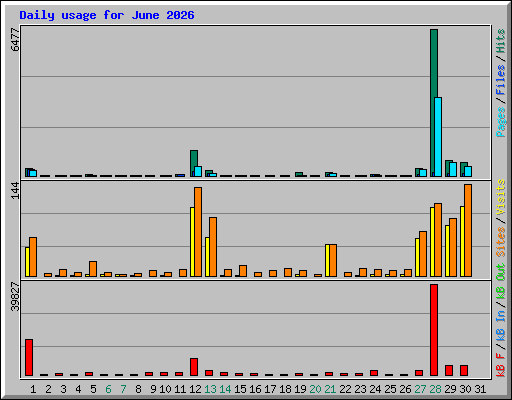Click green weekend day label 7
This screenshot has height=400, width=512.
[123, 389]
